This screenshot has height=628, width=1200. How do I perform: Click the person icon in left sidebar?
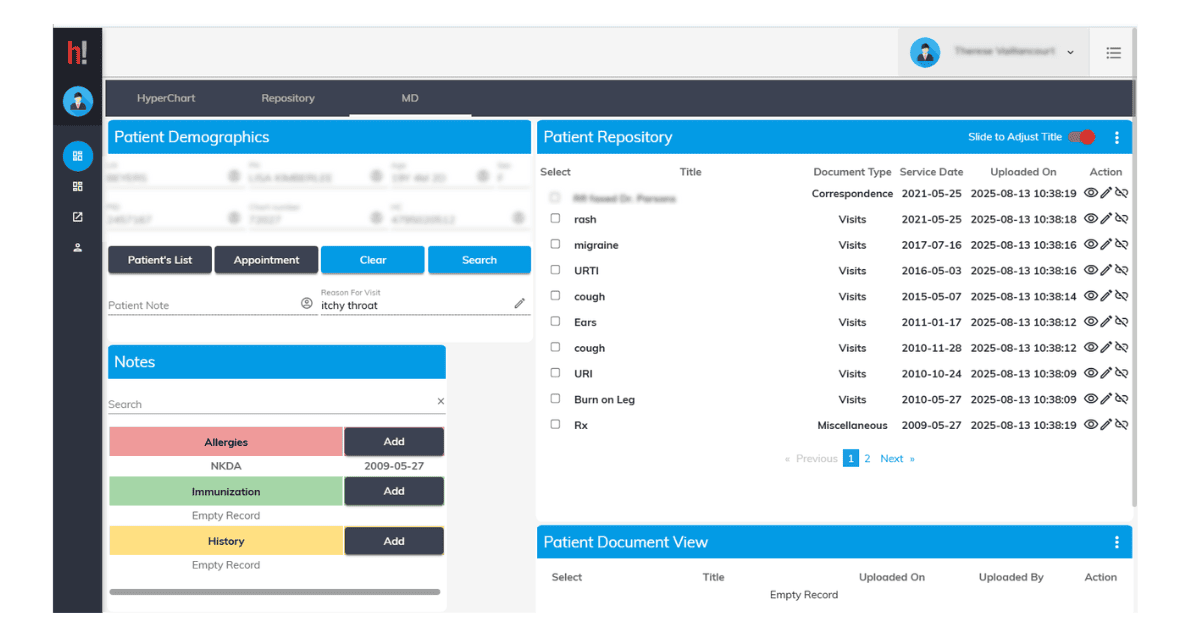tap(78, 248)
